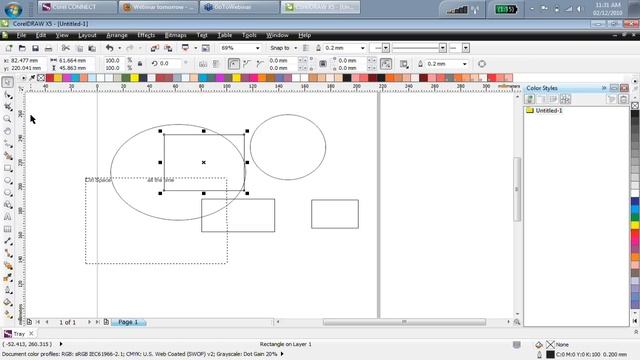This screenshot has height=360, width=640.
Task: Open the Bitmaps menu
Action: tap(176, 36)
